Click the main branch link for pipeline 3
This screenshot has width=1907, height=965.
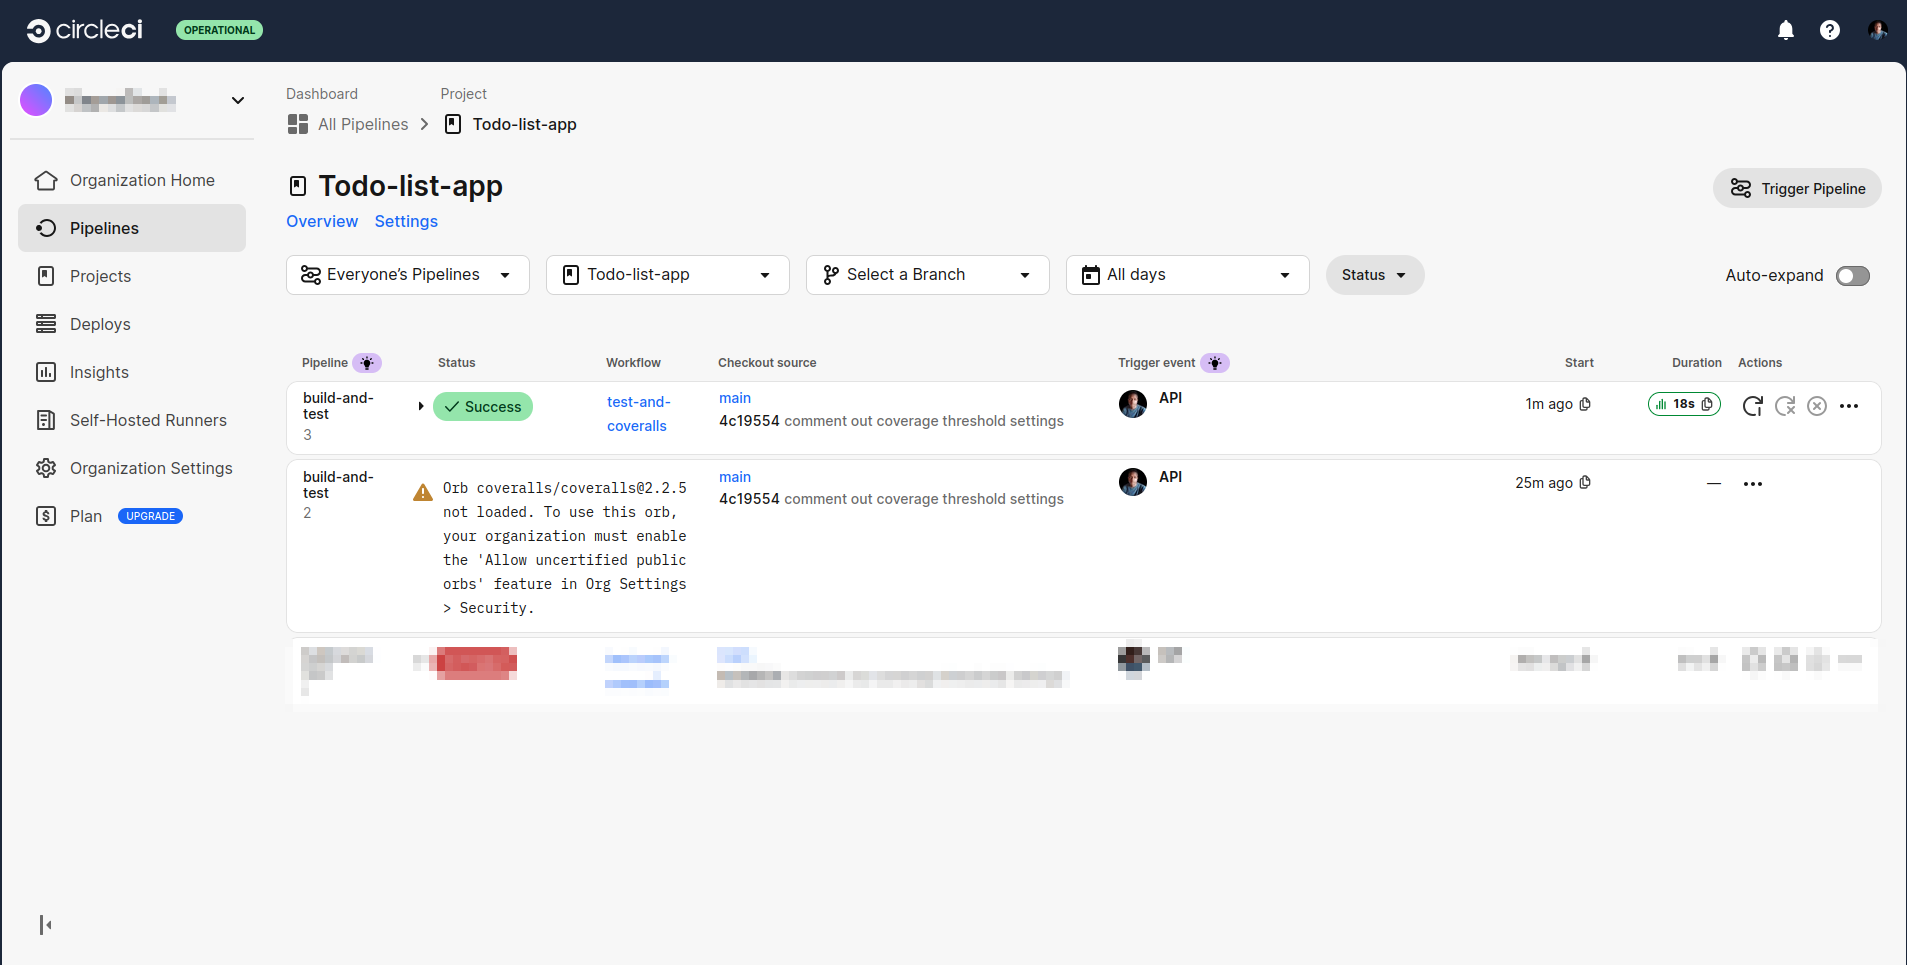click(x=735, y=398)
